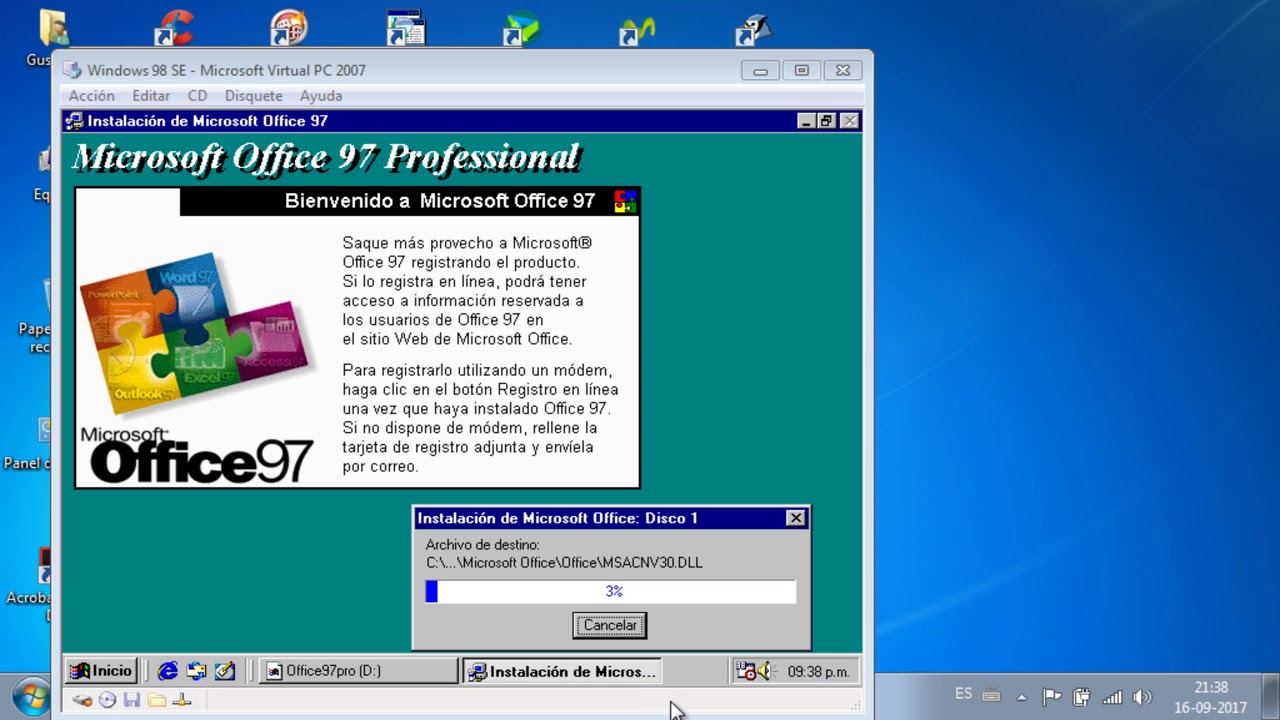This screenshot has height=720, width=1280.
Task: Click the Disco 1 dialog title bar
Action: click(611, 518)
